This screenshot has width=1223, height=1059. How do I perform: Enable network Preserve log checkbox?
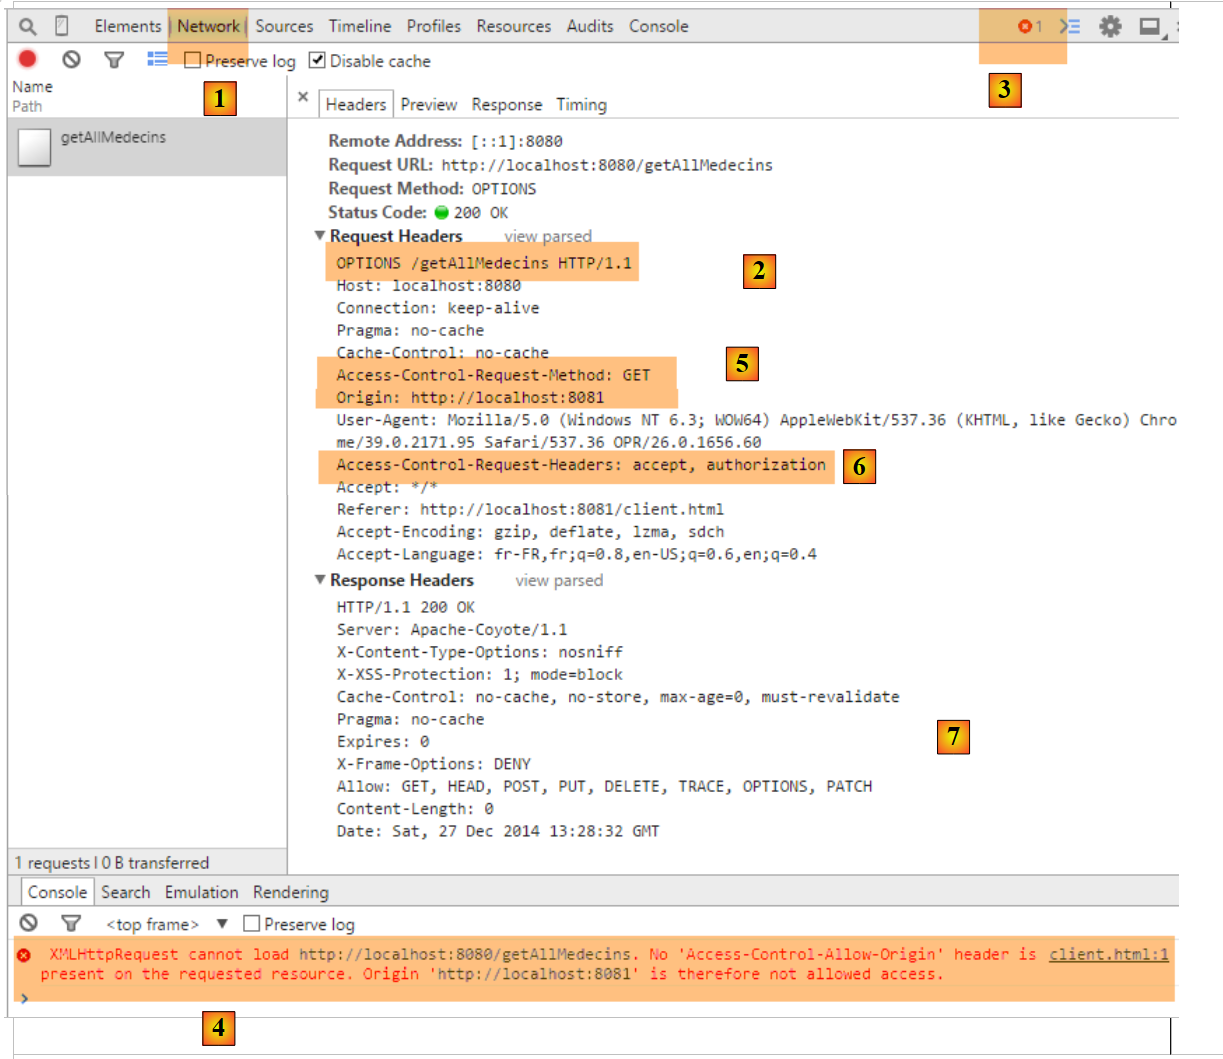[x=193, y=61]
